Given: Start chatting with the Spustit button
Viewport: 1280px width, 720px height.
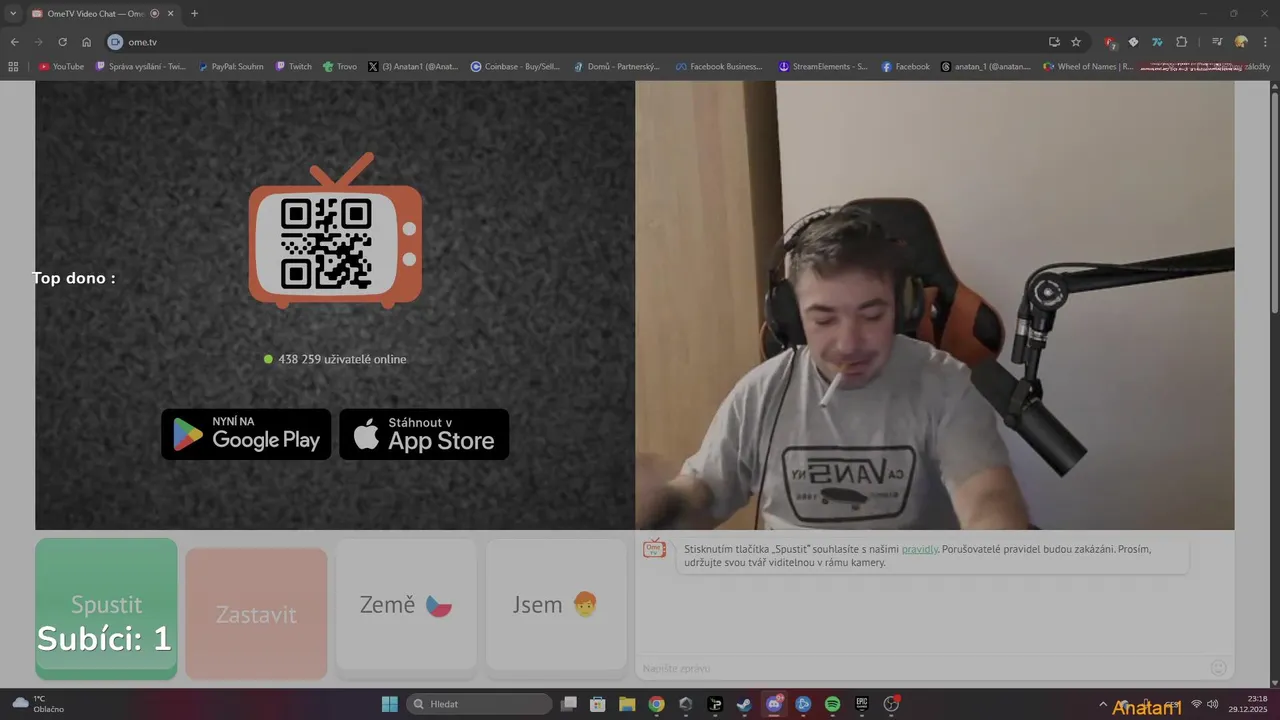Looking at the screenshot, I should pos(106,609).
